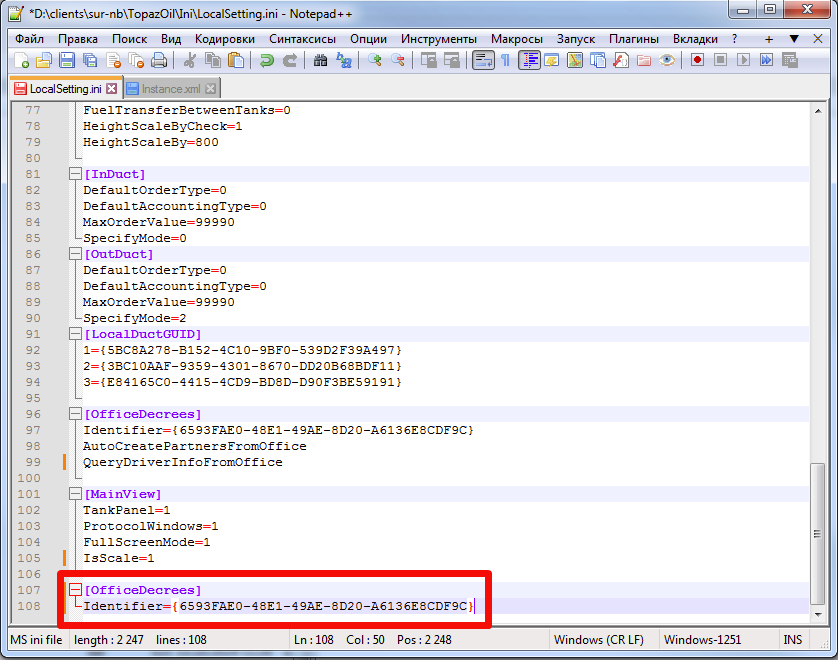The image size is (838, 660).
Task: Toggle show all characters pilcrow icon
Action: pos(505,60)
